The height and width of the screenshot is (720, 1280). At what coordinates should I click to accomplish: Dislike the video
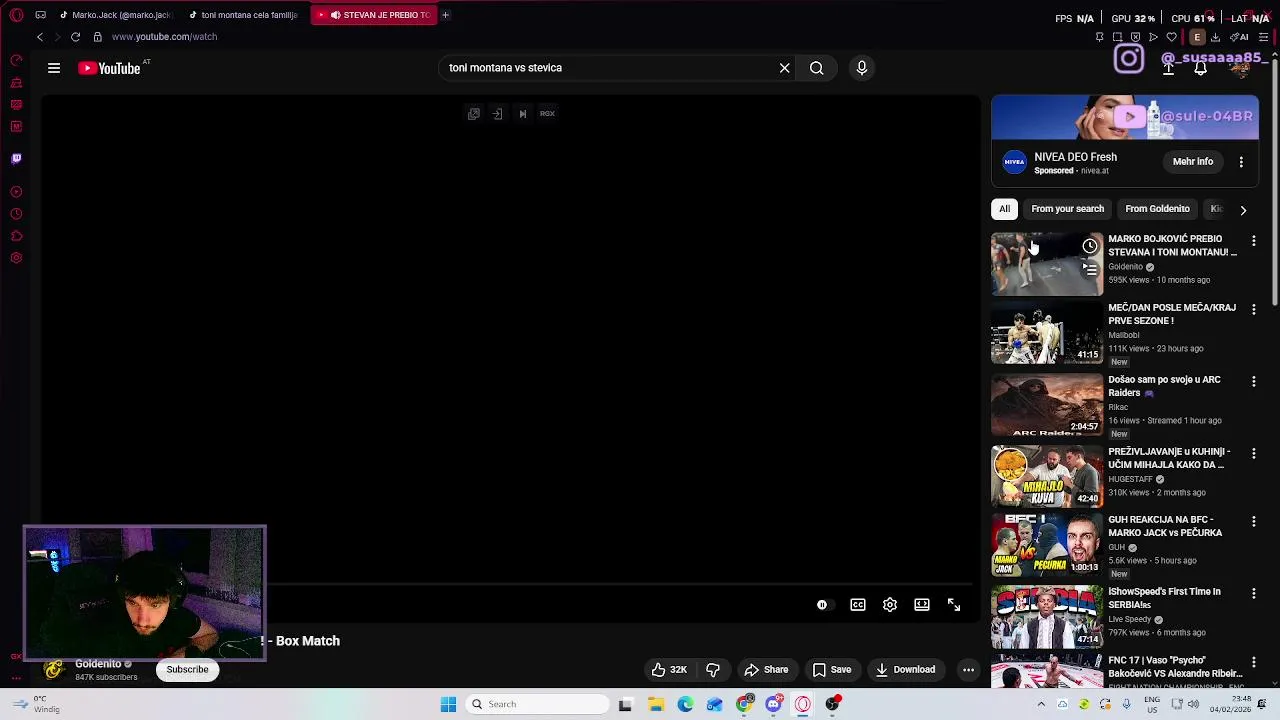pos(713,670)
